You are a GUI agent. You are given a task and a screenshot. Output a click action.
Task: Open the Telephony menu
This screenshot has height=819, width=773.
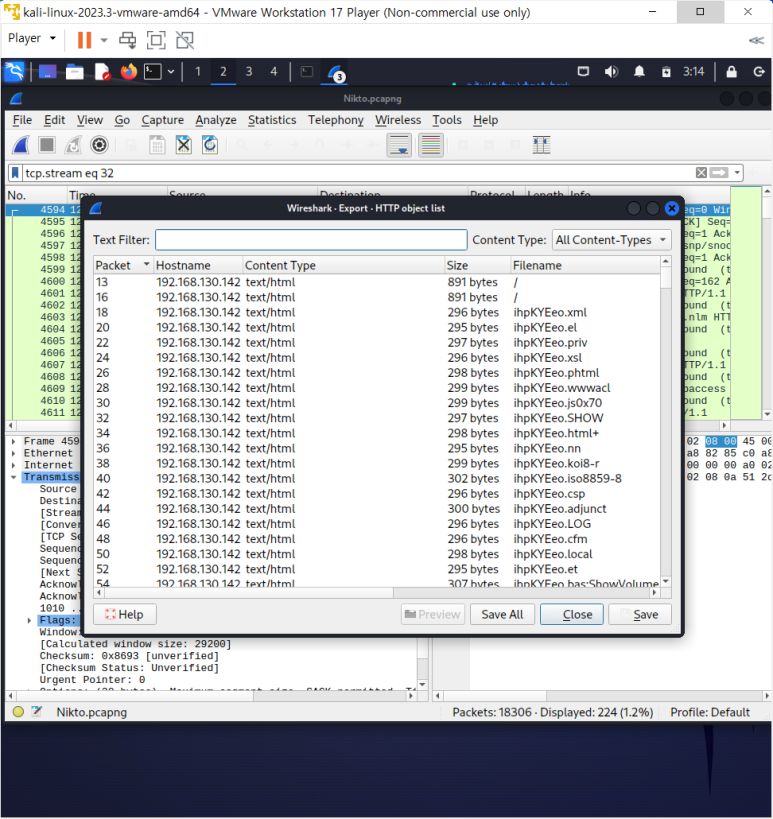click(335, 120)
